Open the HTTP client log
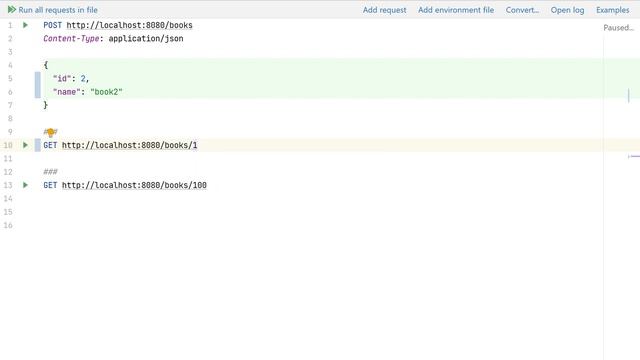Viewport: 640px width, 360px height. (x=567, y=10)
